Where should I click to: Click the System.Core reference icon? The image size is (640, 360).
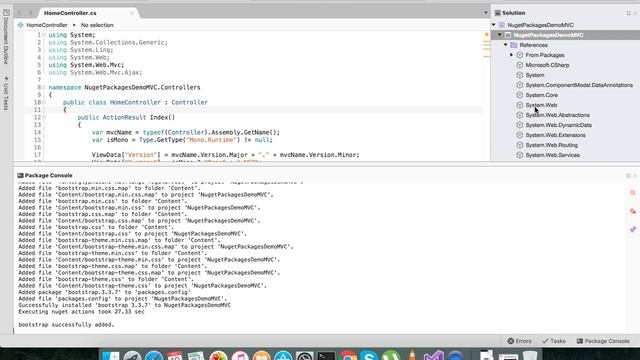[x=520, y=95]
